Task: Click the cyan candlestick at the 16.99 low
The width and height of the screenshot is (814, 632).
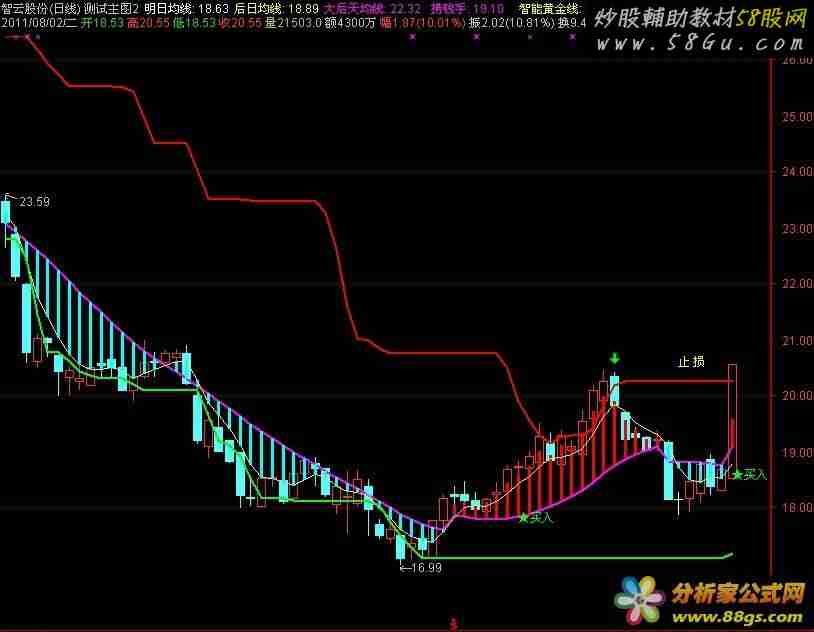Action: pos(400,546)
